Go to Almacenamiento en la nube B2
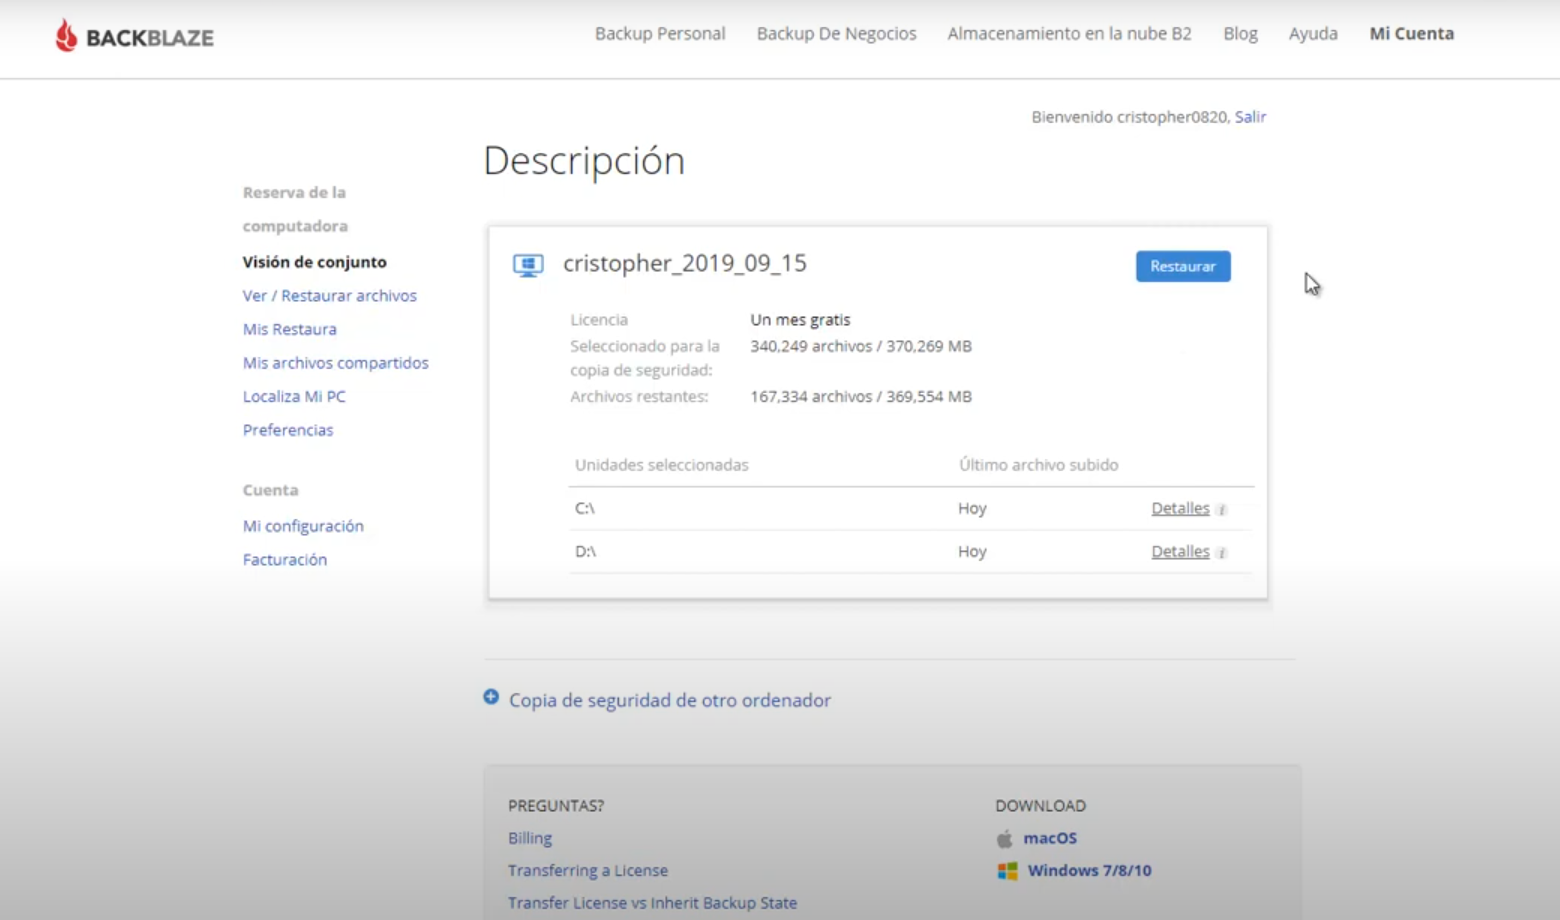The height and width of the screenshot is (920, 1560). [1069, 34]
